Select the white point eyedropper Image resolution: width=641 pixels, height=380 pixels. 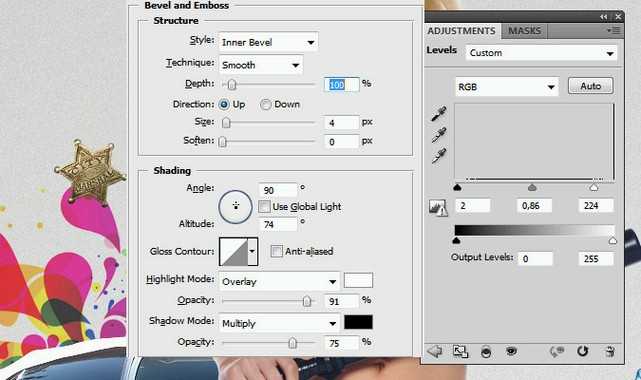coord(439,156)
